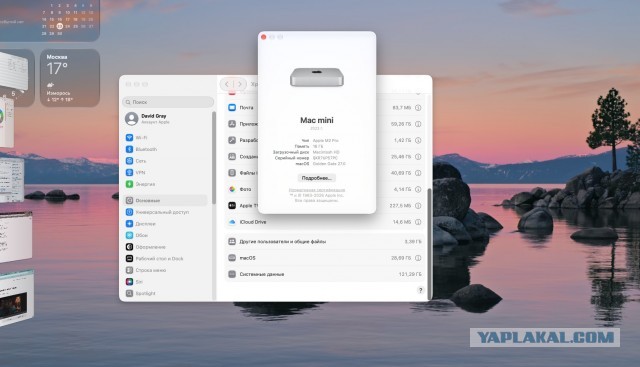Open the question-mark help button in Settings
This screenshot has width=640, height=367.
point(420,290)
